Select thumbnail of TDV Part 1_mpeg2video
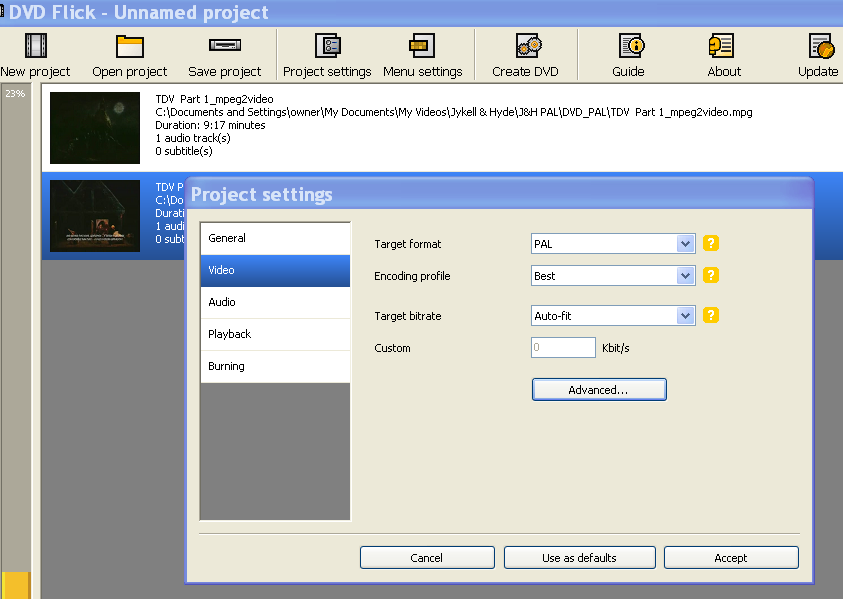843x599 pixels. coord(95,127)
